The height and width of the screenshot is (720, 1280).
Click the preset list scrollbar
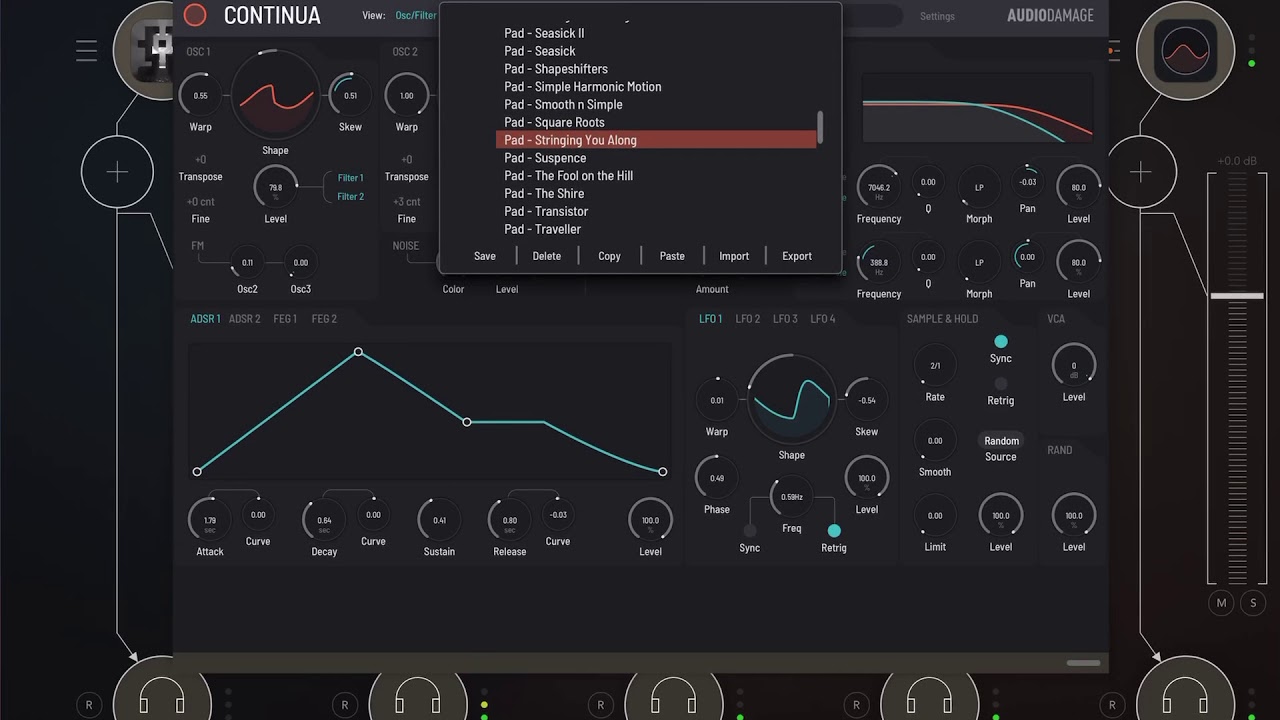point(821,127)
